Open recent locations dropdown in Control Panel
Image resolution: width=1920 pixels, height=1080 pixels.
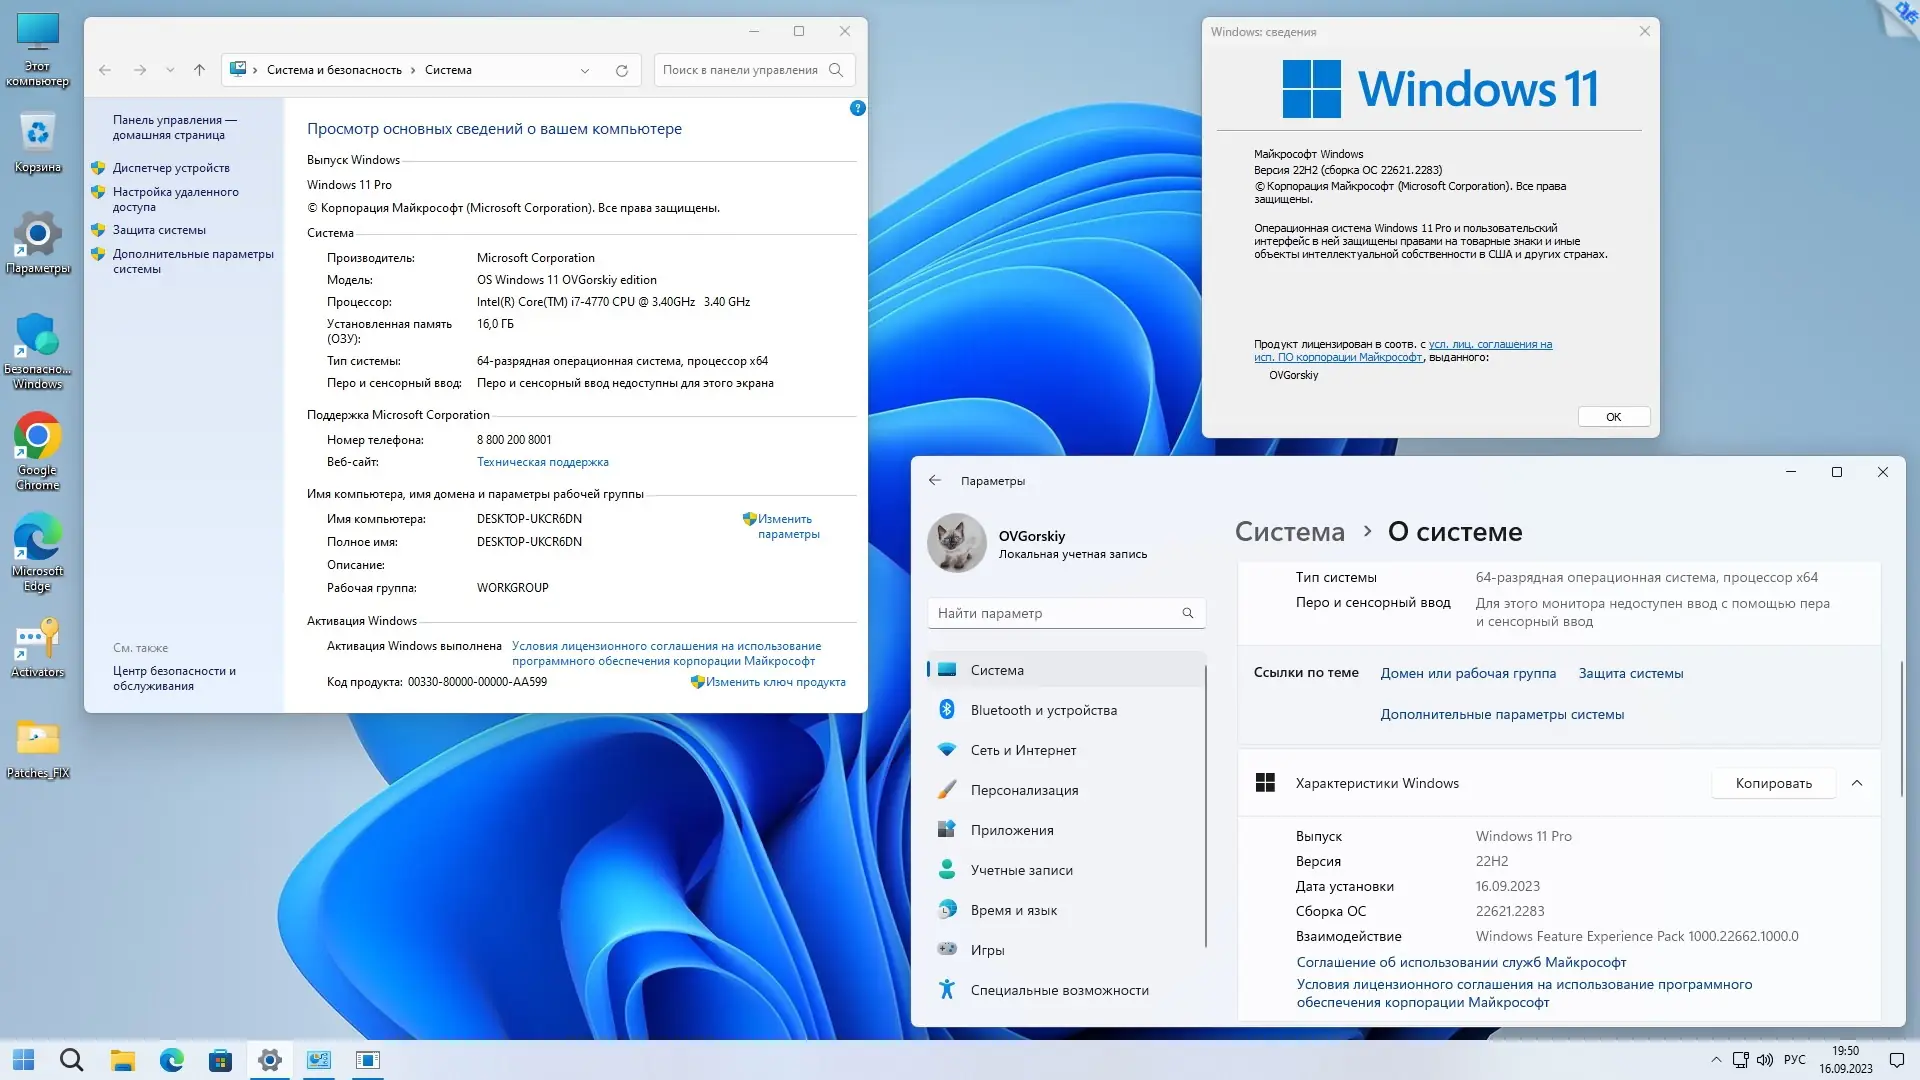[x=170, y=70]
